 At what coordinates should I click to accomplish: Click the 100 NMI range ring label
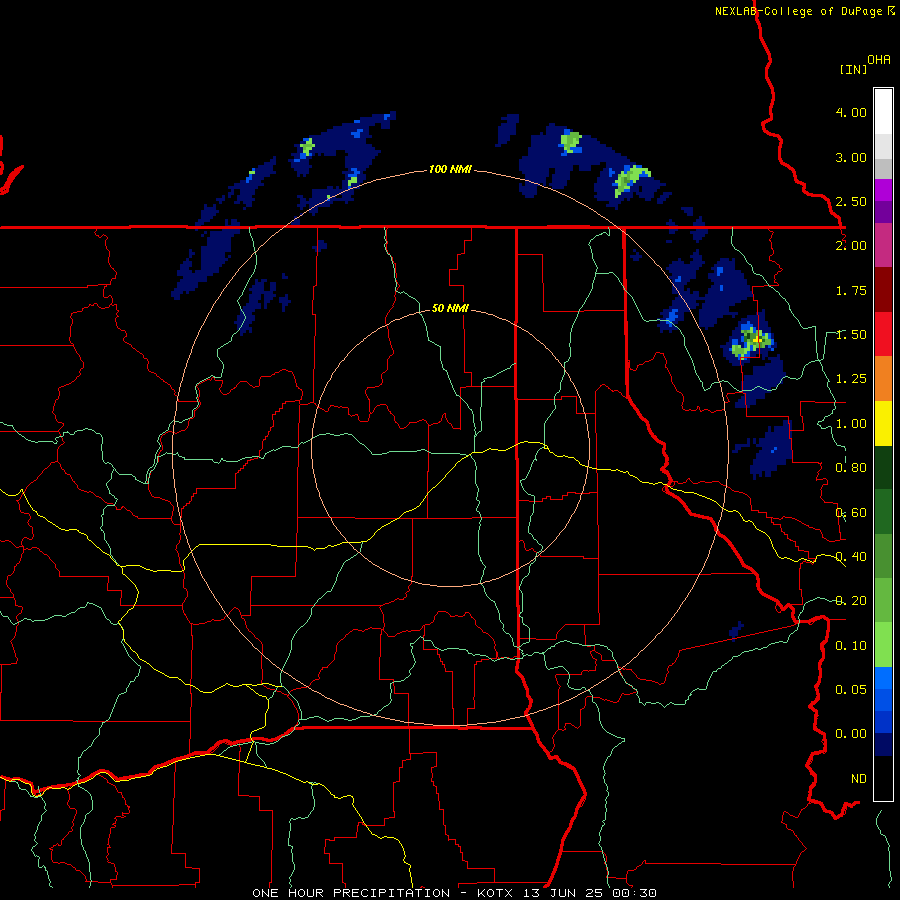[x=450, y=169]
